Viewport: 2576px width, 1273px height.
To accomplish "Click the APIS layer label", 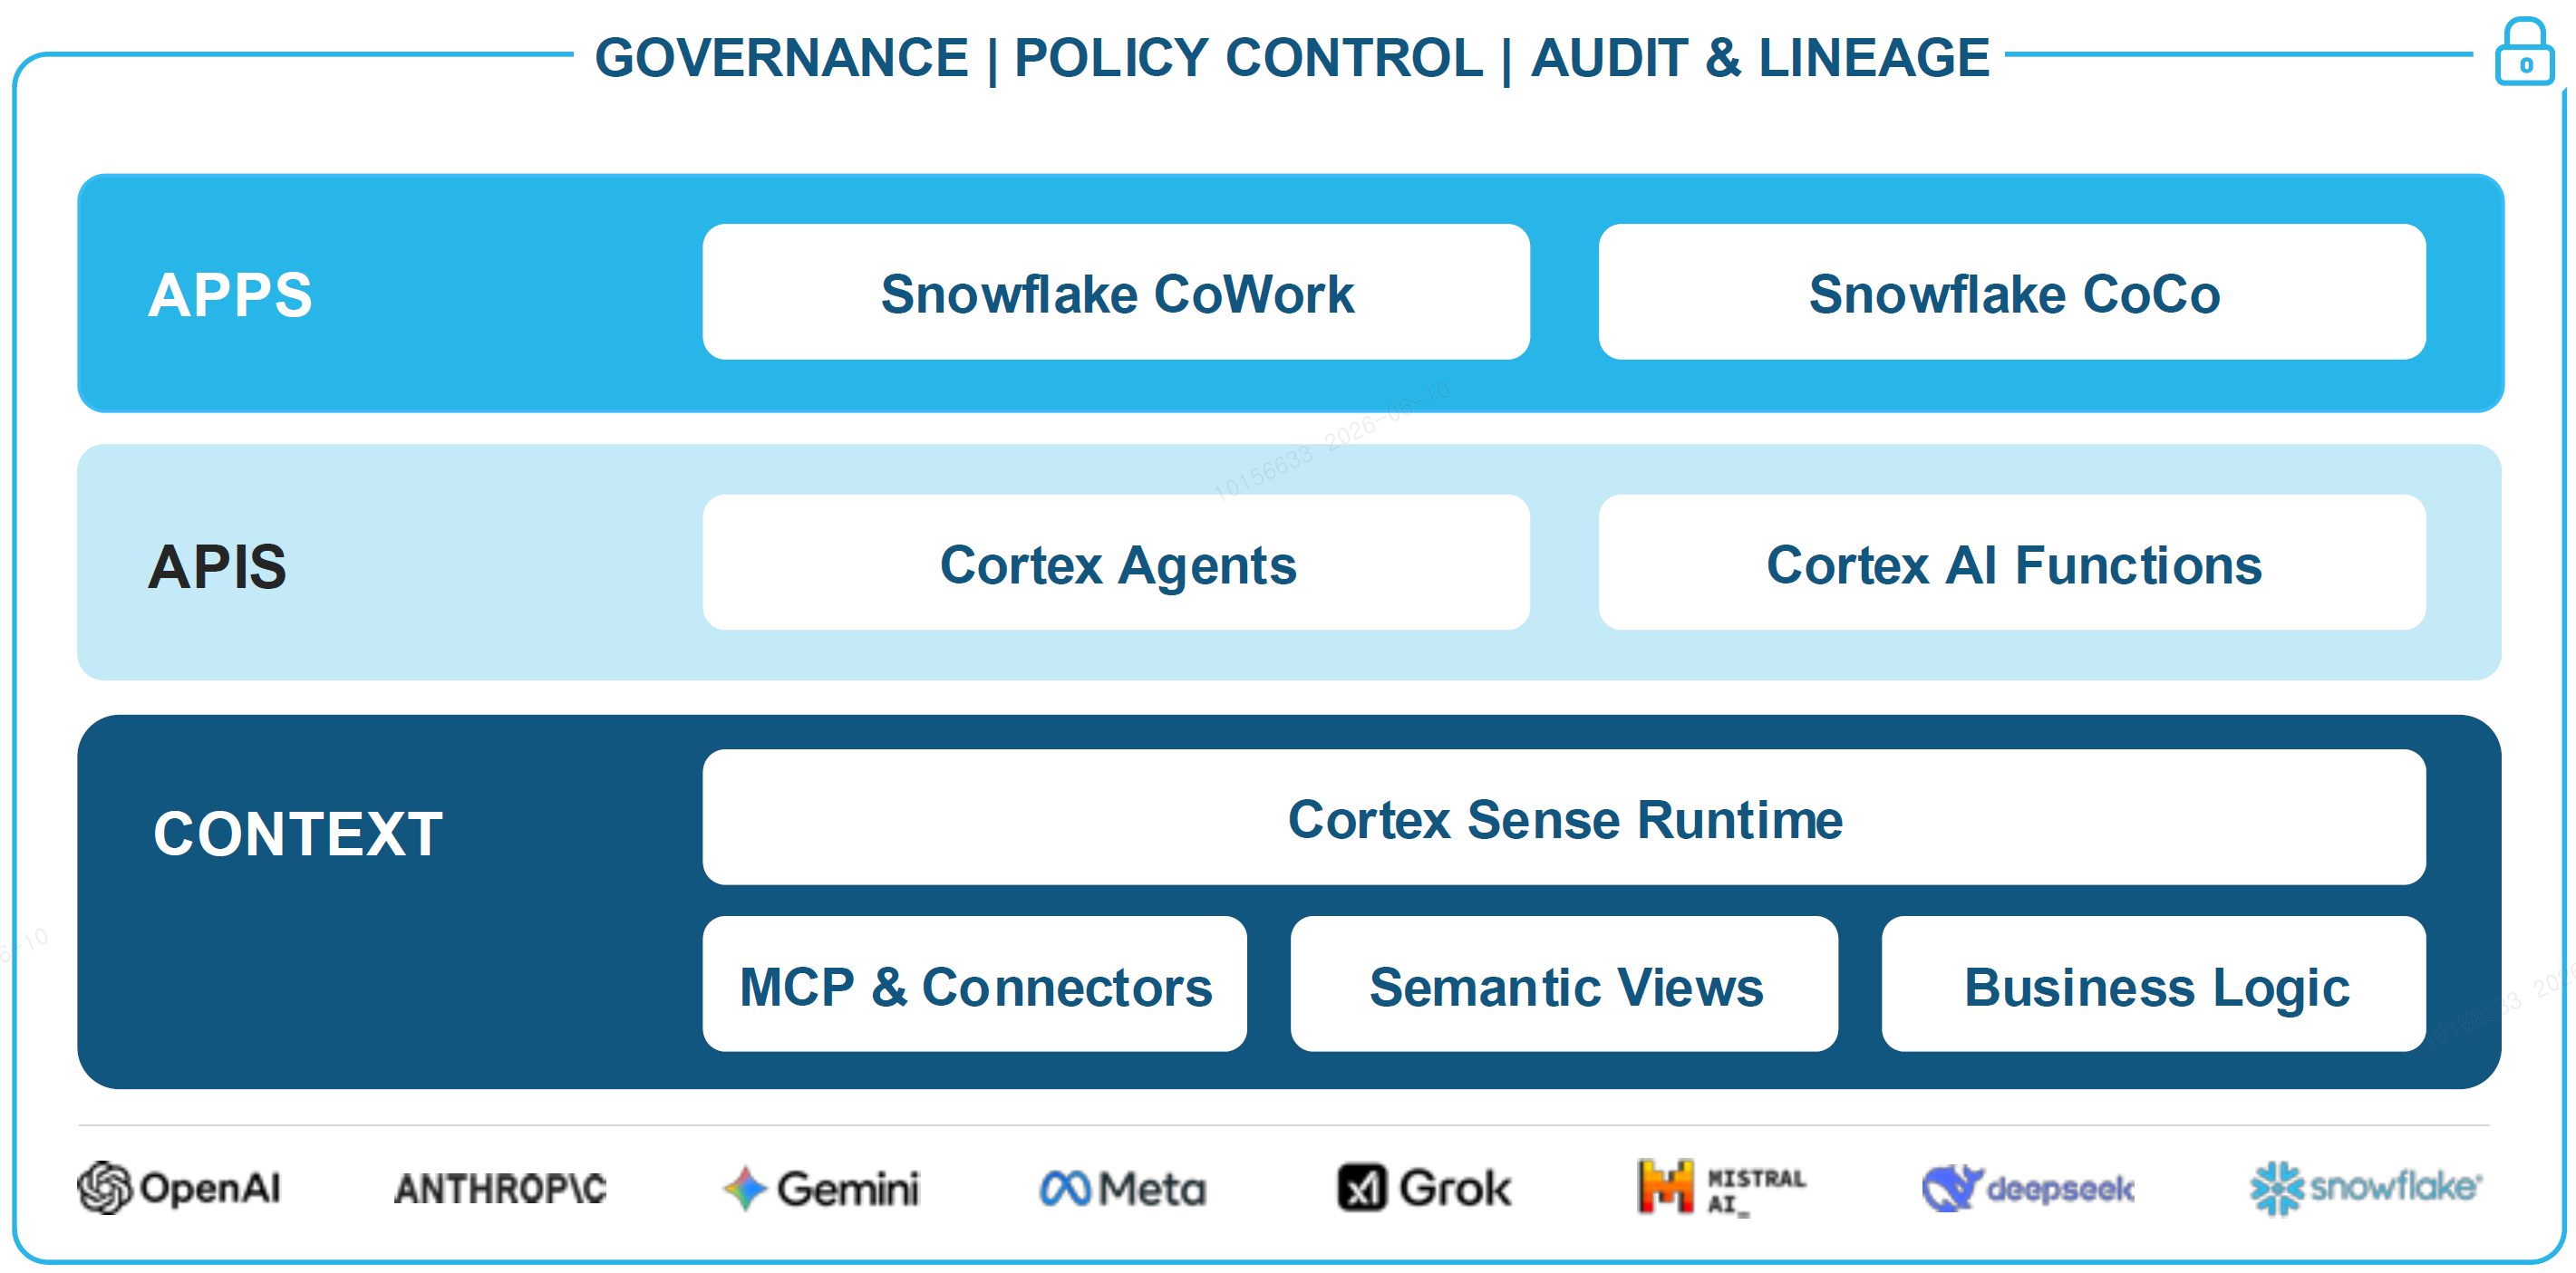I will pyautogui.click(x=217, y=566).
